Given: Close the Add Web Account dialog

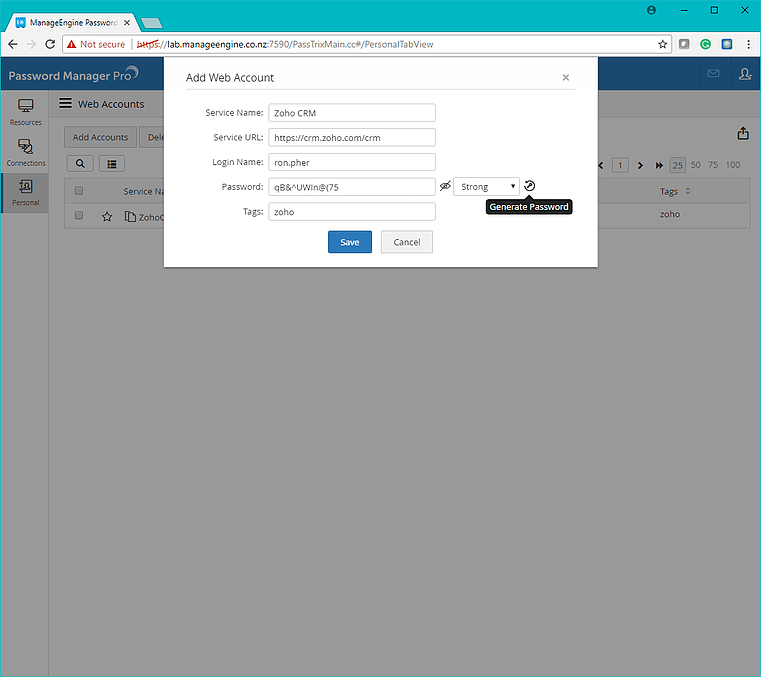Looking at the screenshot, I should coord(565,78).
